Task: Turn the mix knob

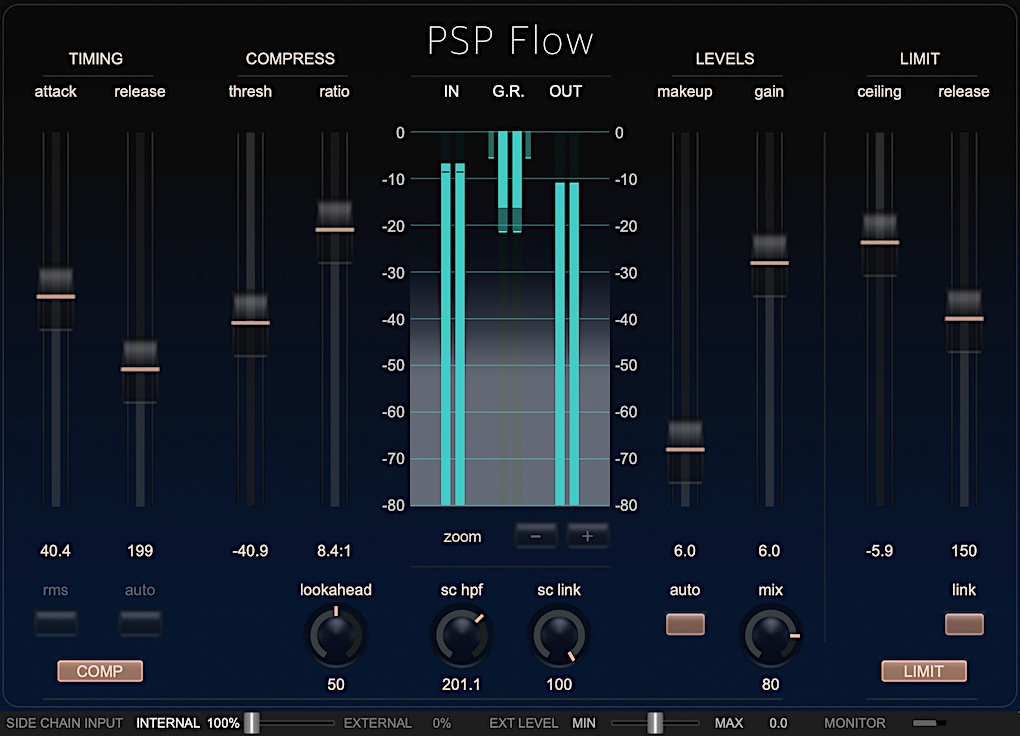Action: (x=770, y=636)
